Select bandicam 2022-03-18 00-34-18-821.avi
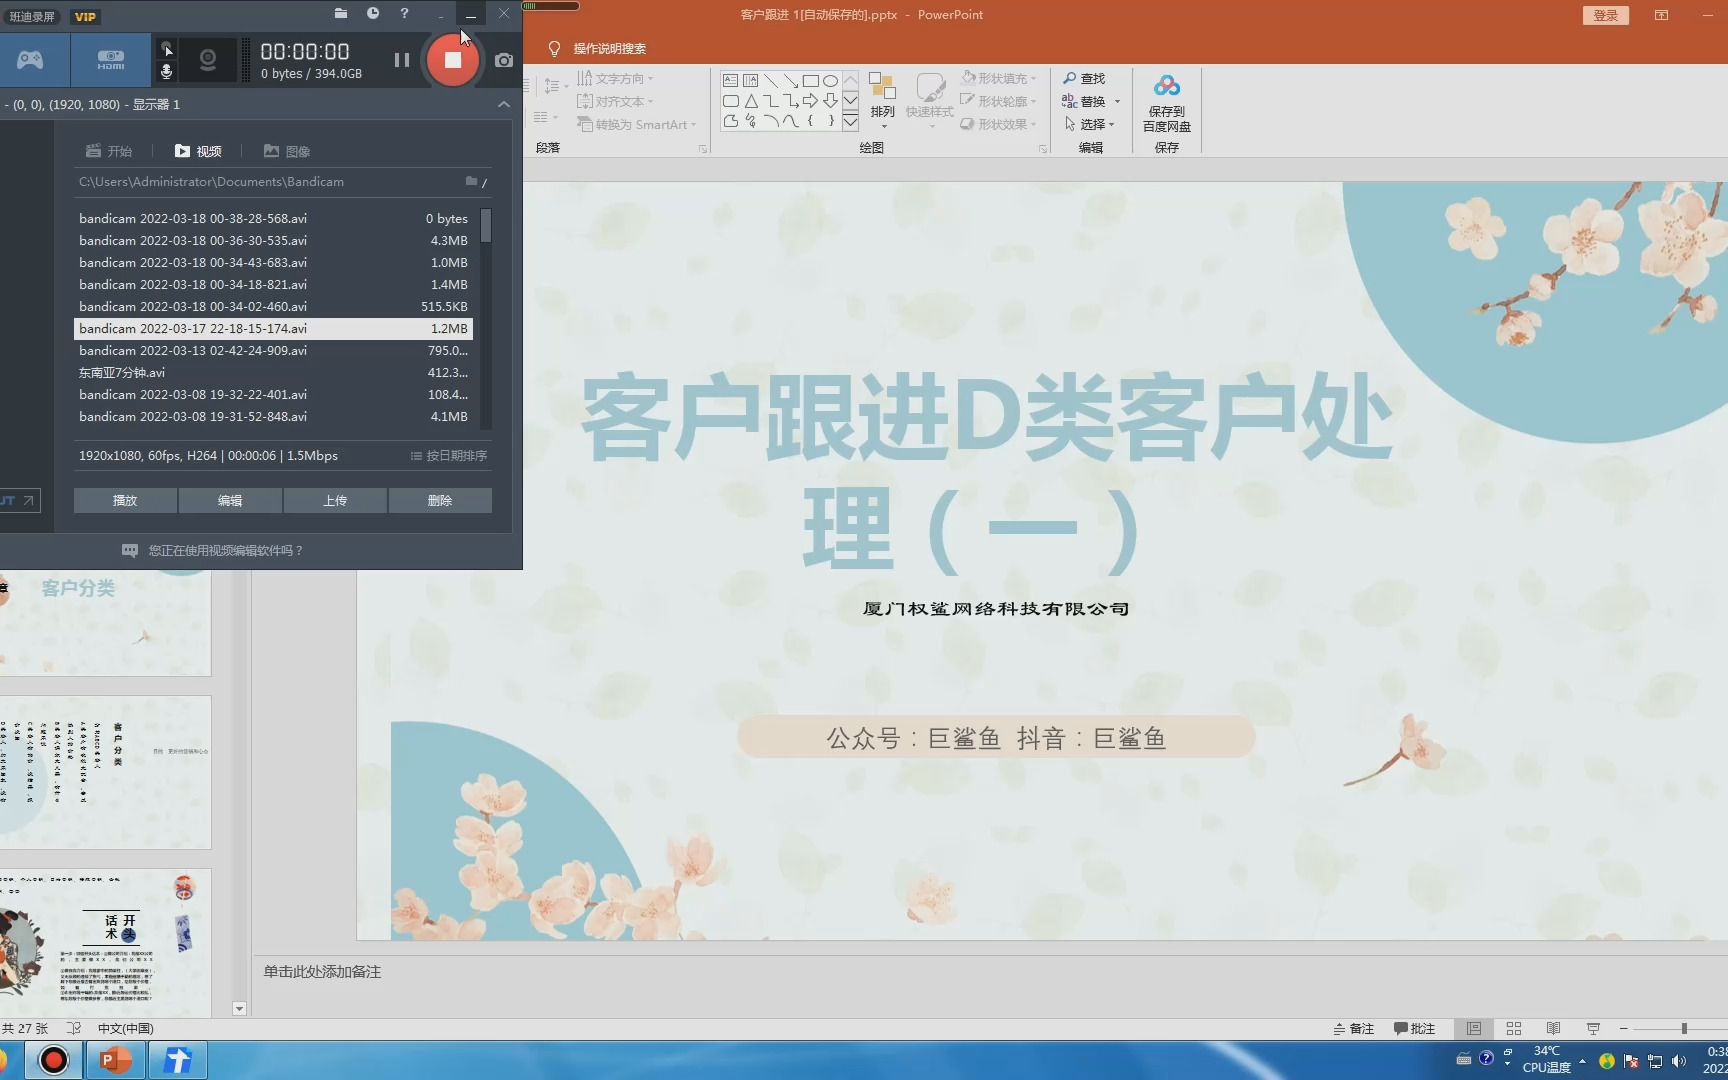The height and width of the screenshot is (1080, 1728). 273,284
